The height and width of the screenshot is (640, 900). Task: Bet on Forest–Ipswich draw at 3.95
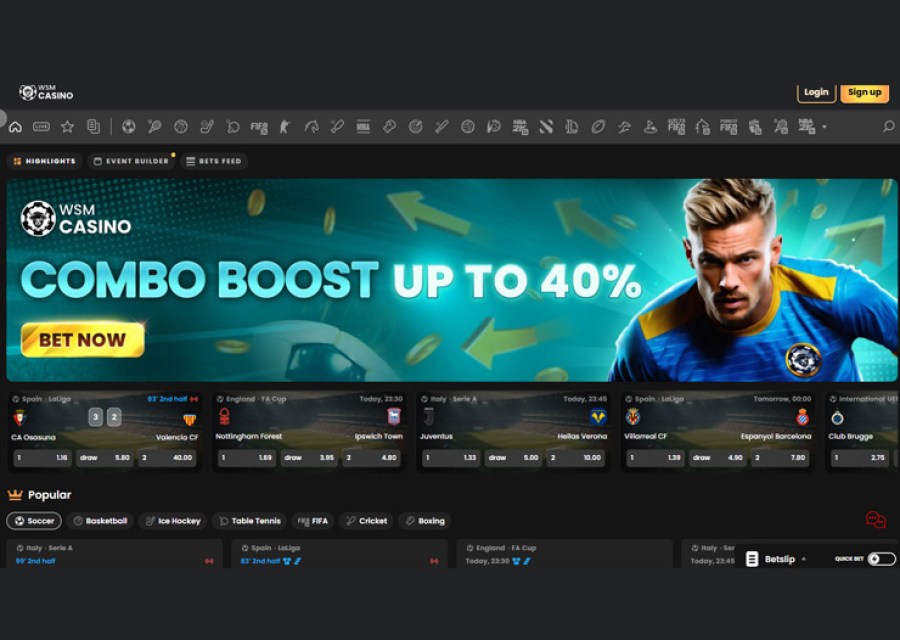click(309, 458)
